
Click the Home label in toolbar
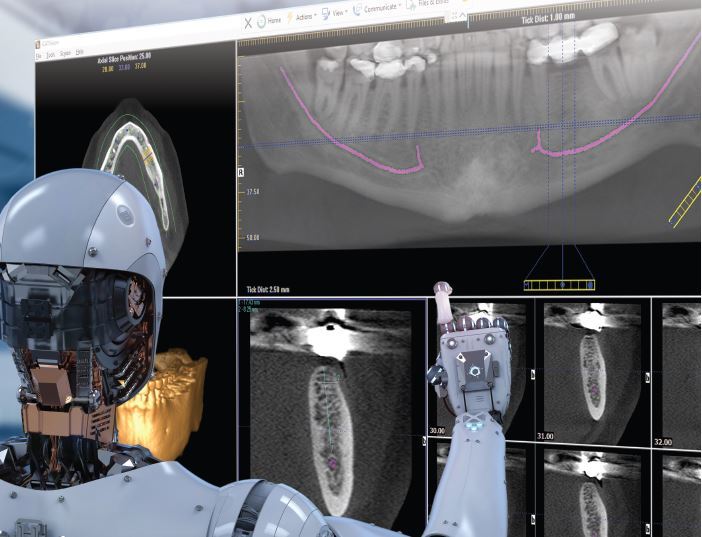(x=274, y=20)
